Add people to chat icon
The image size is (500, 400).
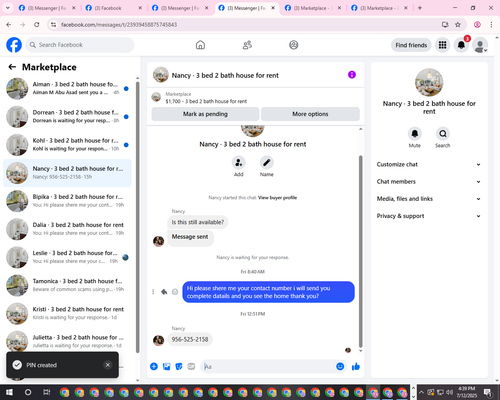239,163
